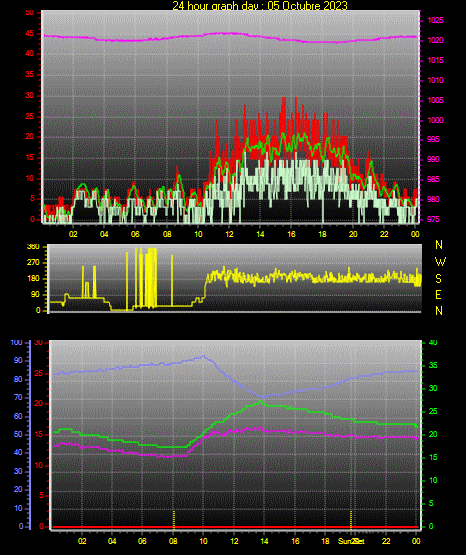This screenshot has width=466, height=555.
Task: Pick the pressure axis value 1005
Action: 435,100
